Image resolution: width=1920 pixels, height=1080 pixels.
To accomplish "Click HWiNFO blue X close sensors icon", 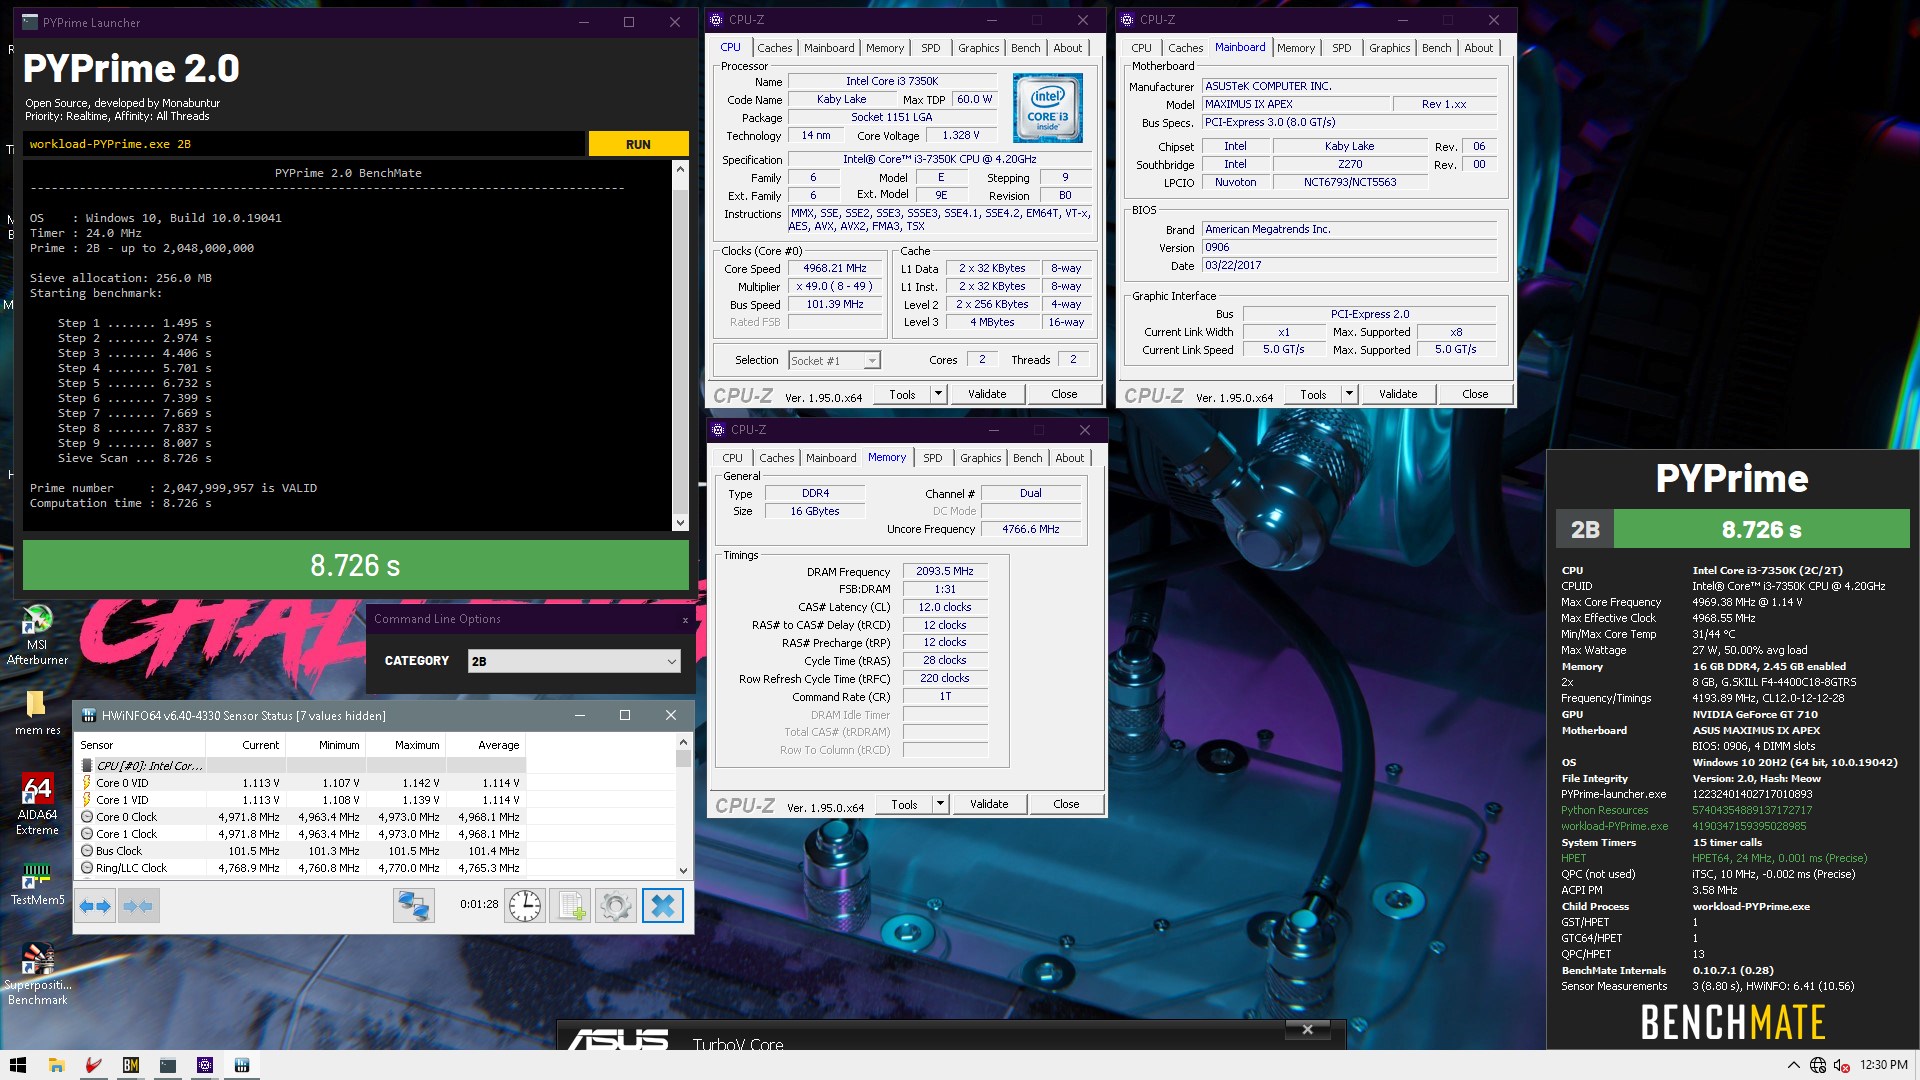I will pos(662,906).
